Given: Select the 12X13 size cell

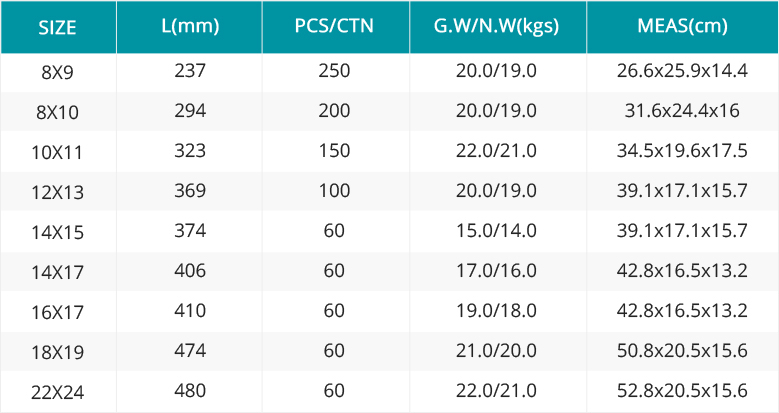Looking at the screenshot, I should click(x=58, y=192).
